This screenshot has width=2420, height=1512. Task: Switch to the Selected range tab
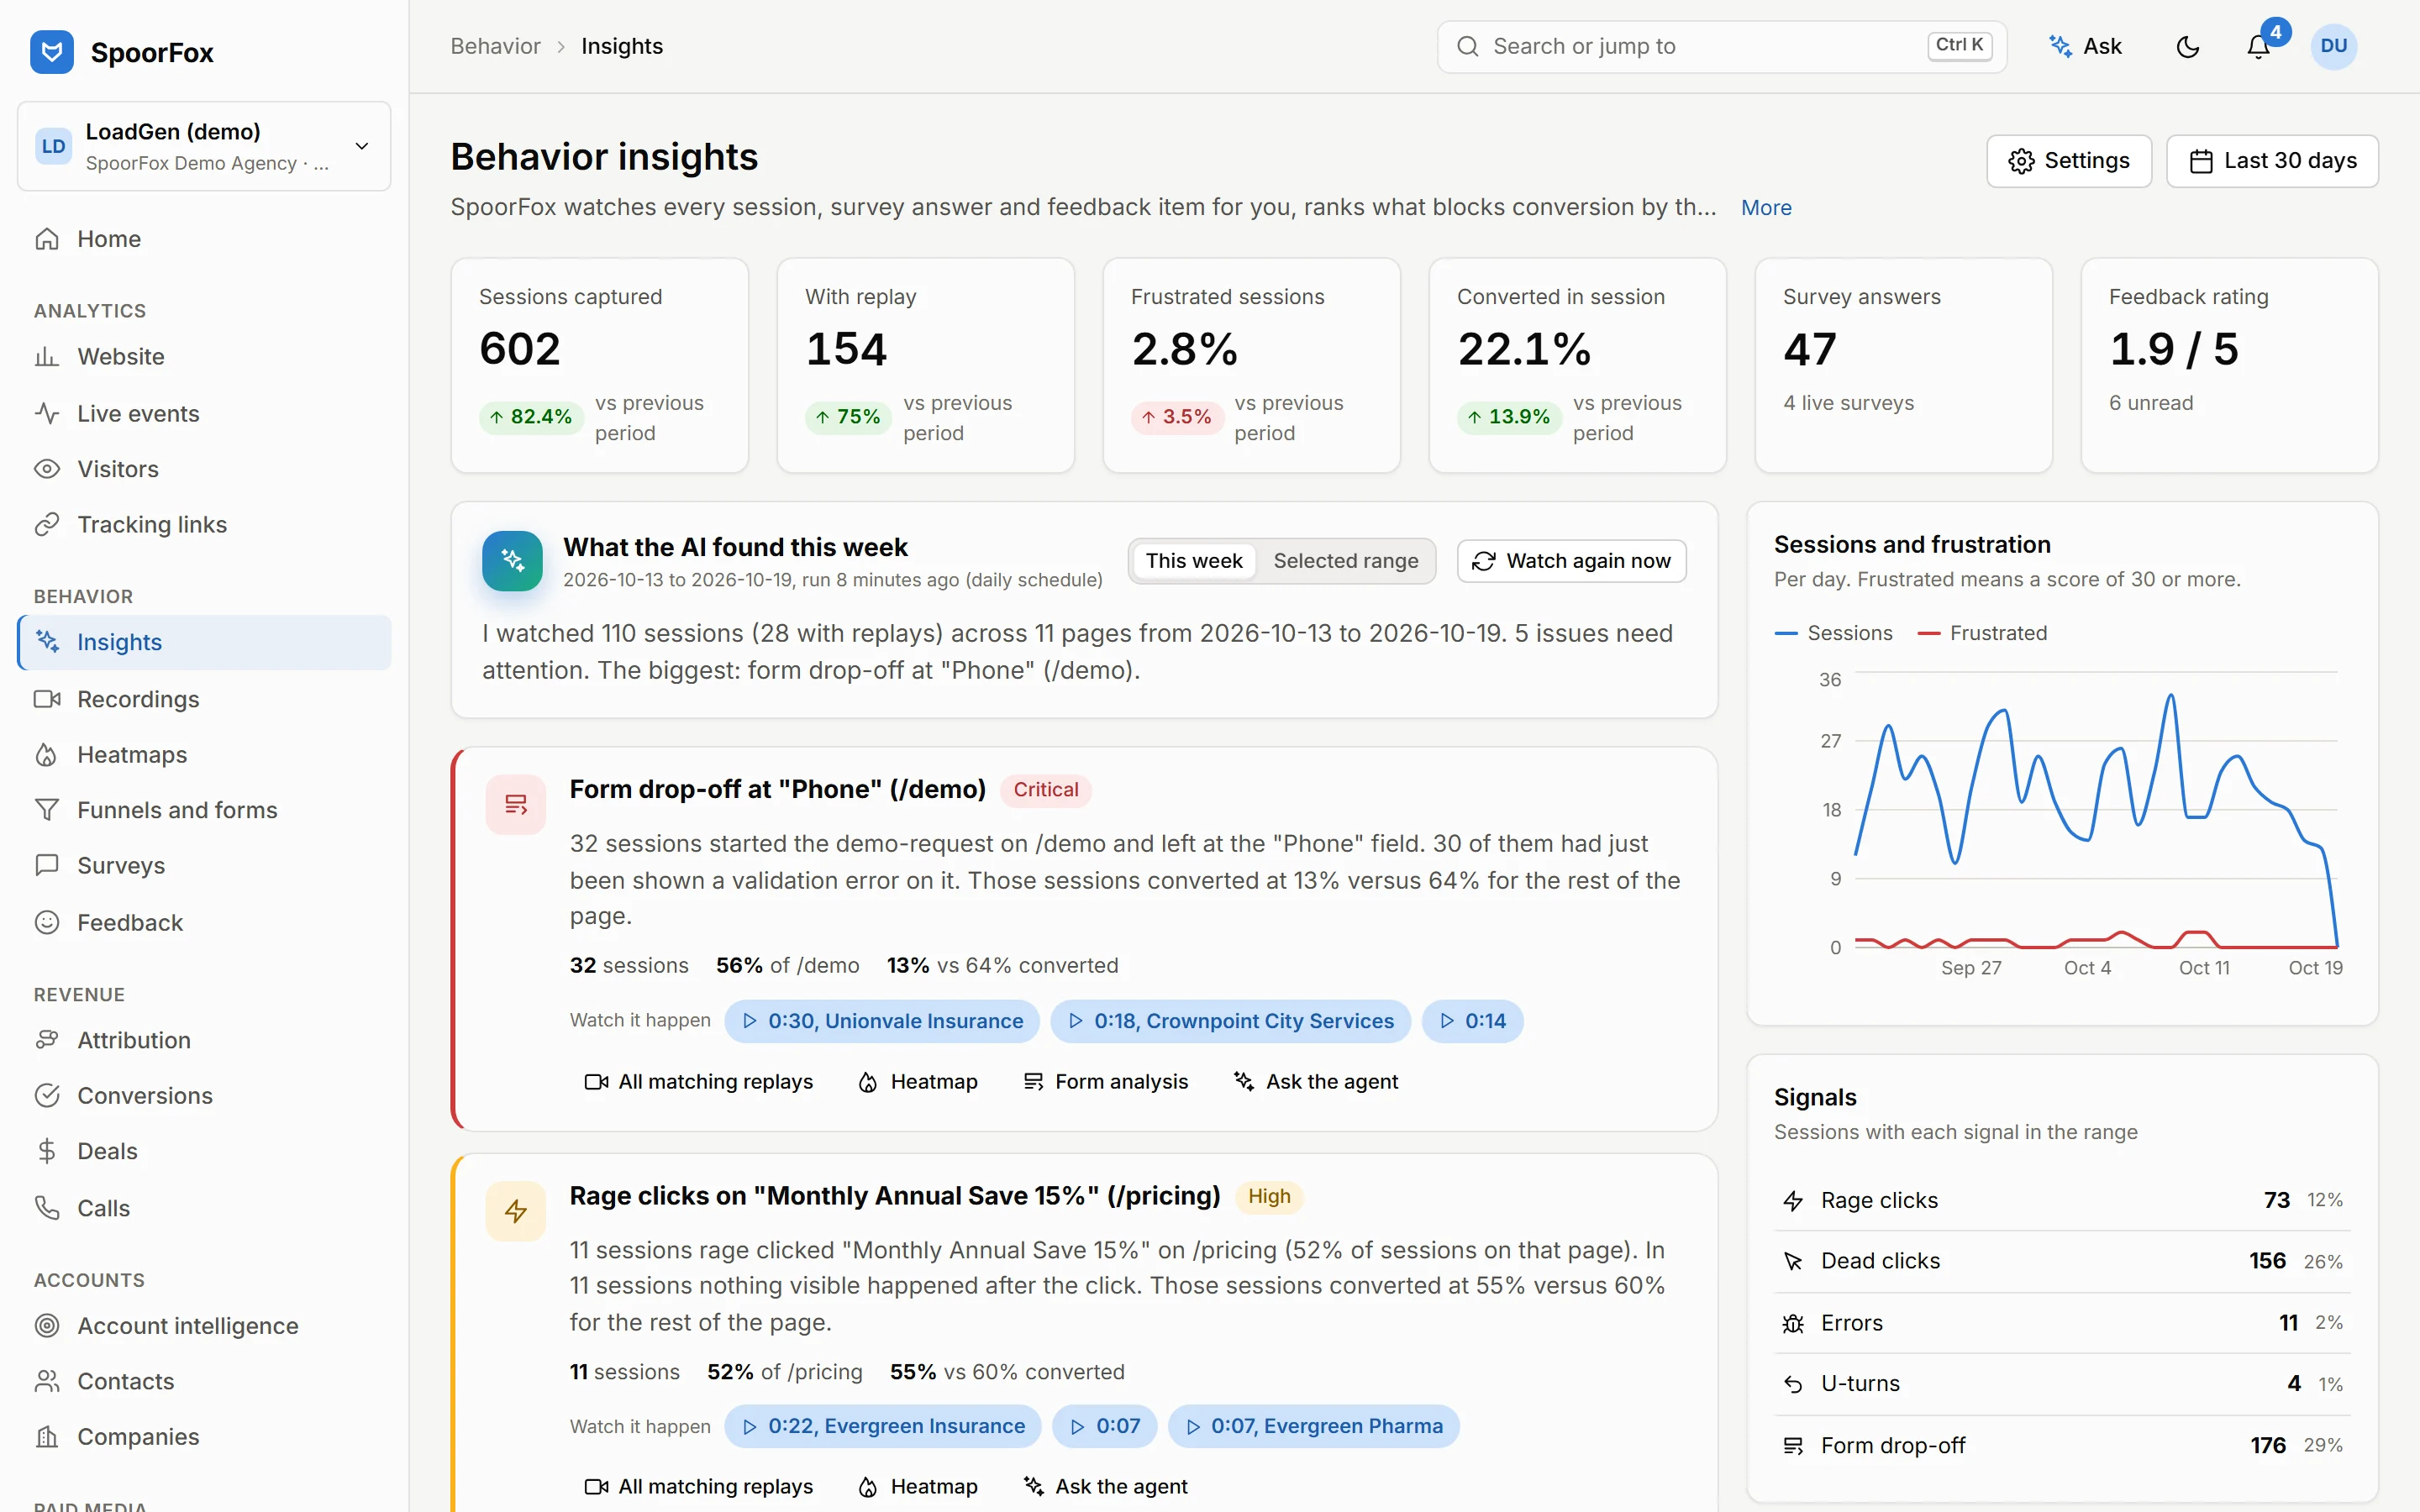[1346, 561]
